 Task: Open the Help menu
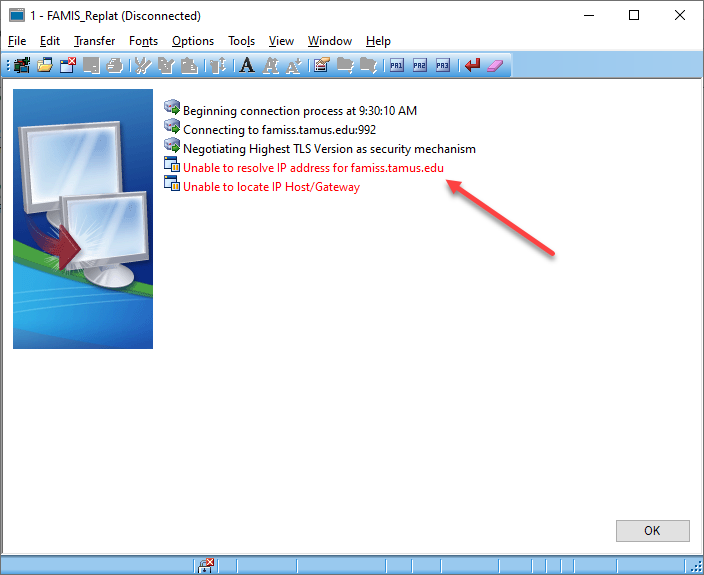[x=378, y=41]
